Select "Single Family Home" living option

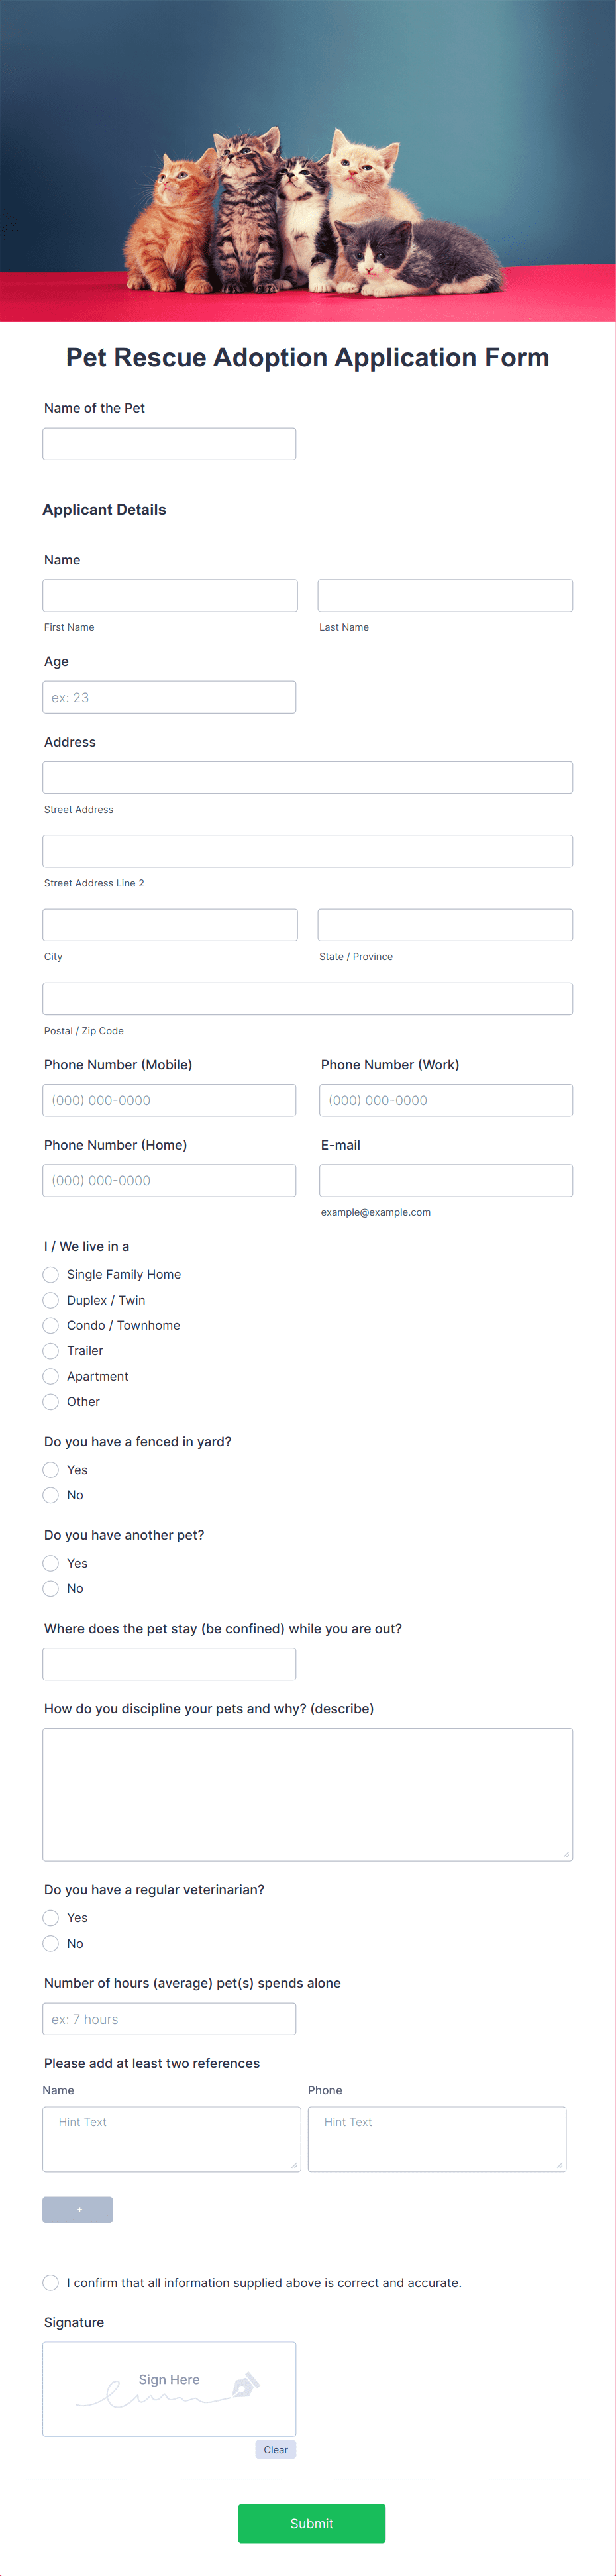(x=50, y=1274)
